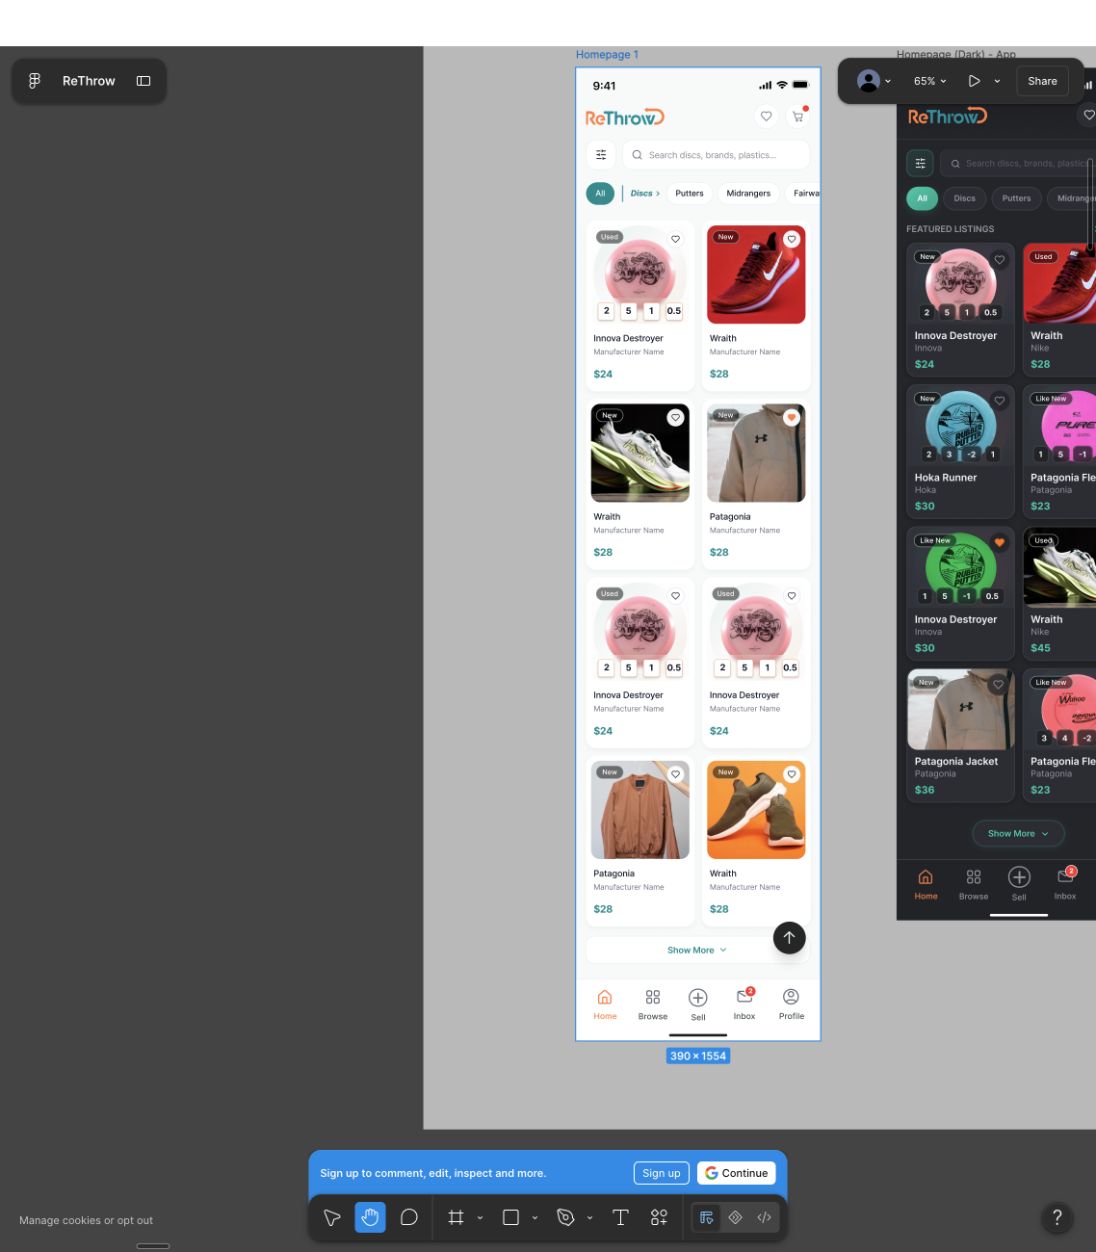Favorite dark Hoka Runner card heart
Image resolution: width=1096 pixels, height=1252 pixels.
999,401
